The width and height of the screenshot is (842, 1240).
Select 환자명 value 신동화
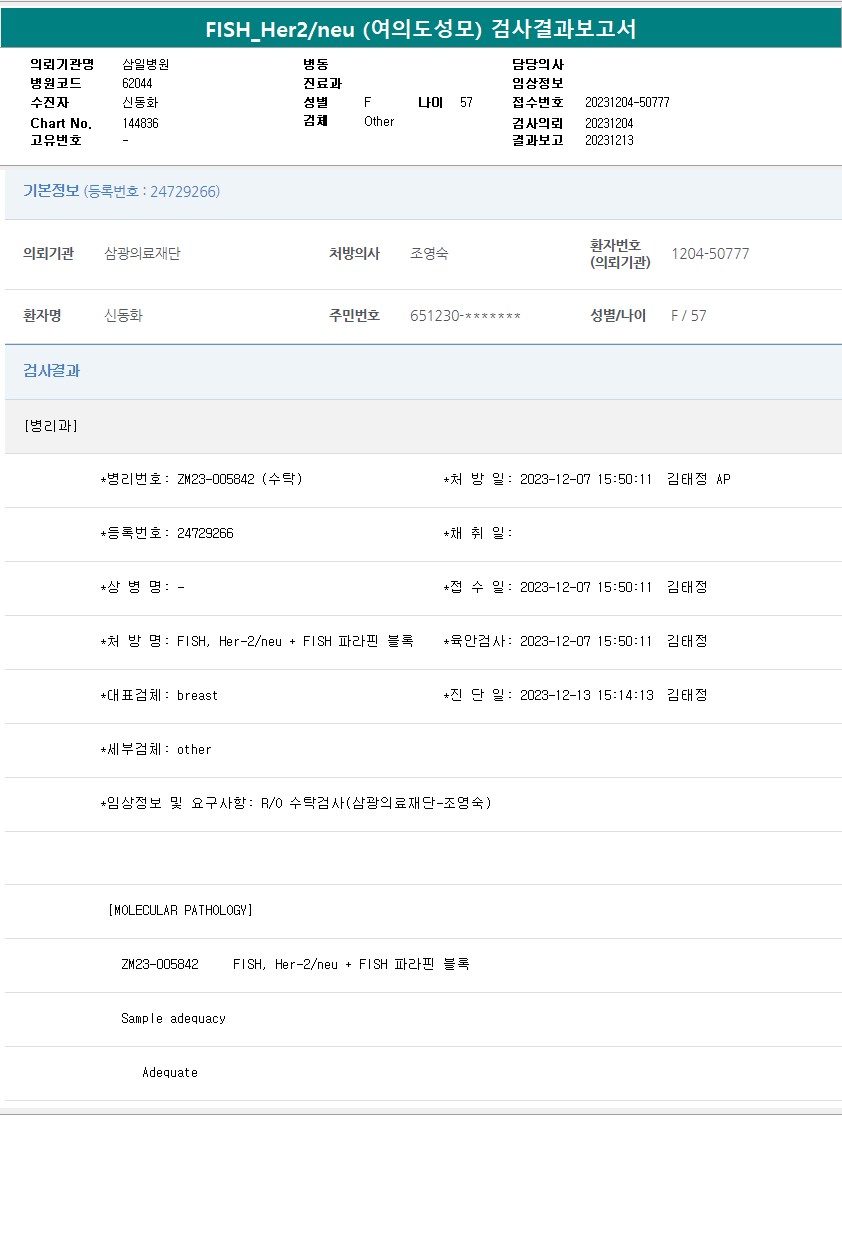coord(123,316)
